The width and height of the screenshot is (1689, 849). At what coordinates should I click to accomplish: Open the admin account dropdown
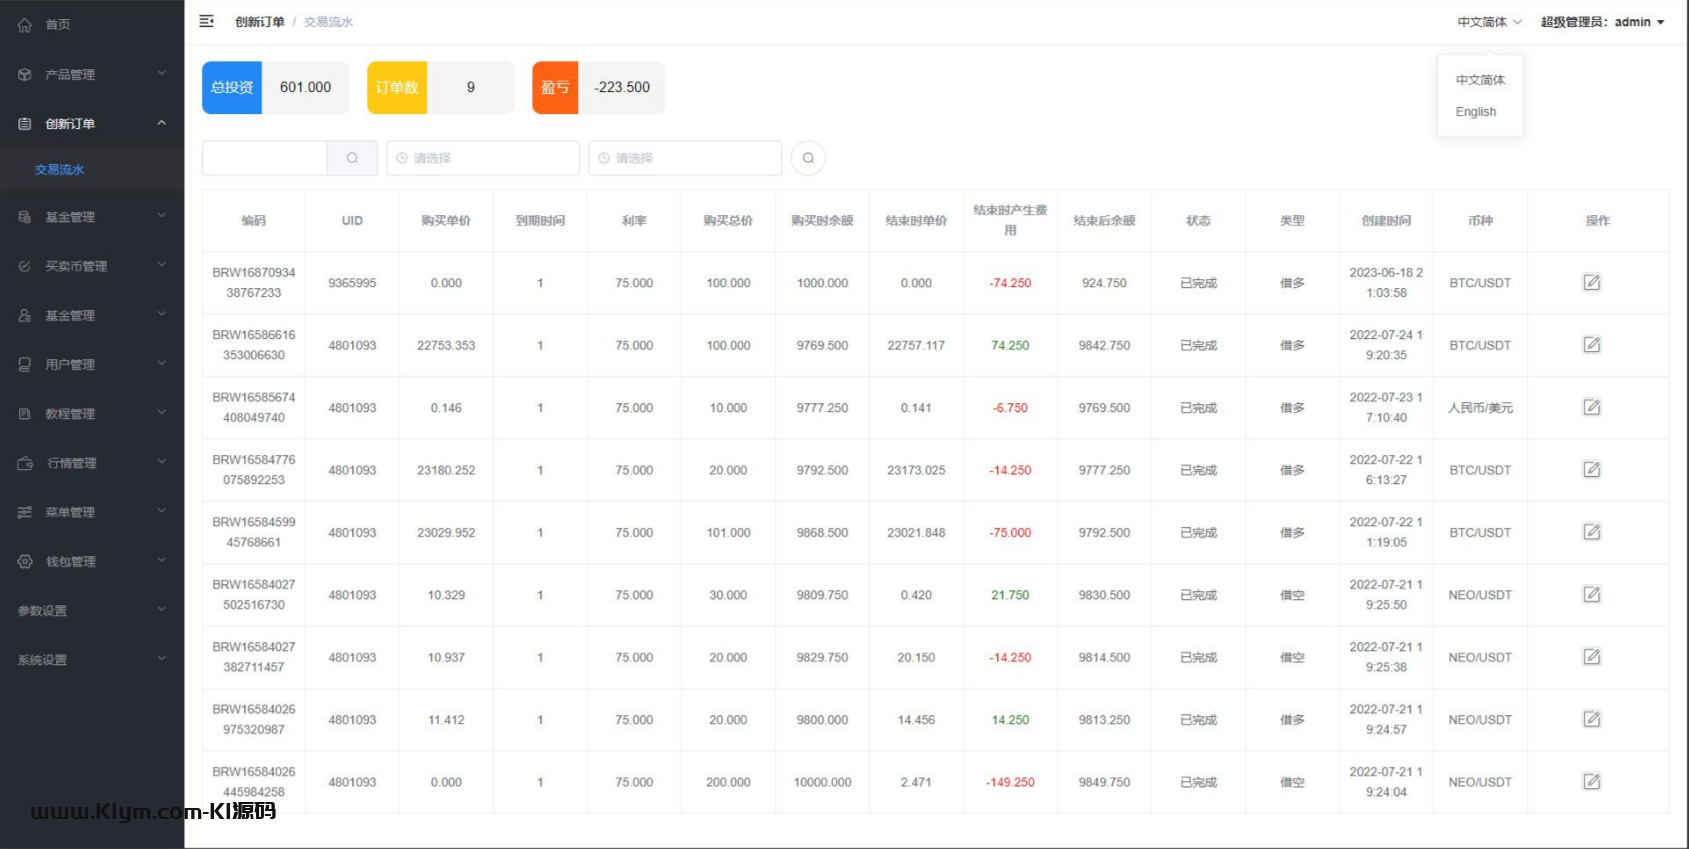pos(1602,22)
